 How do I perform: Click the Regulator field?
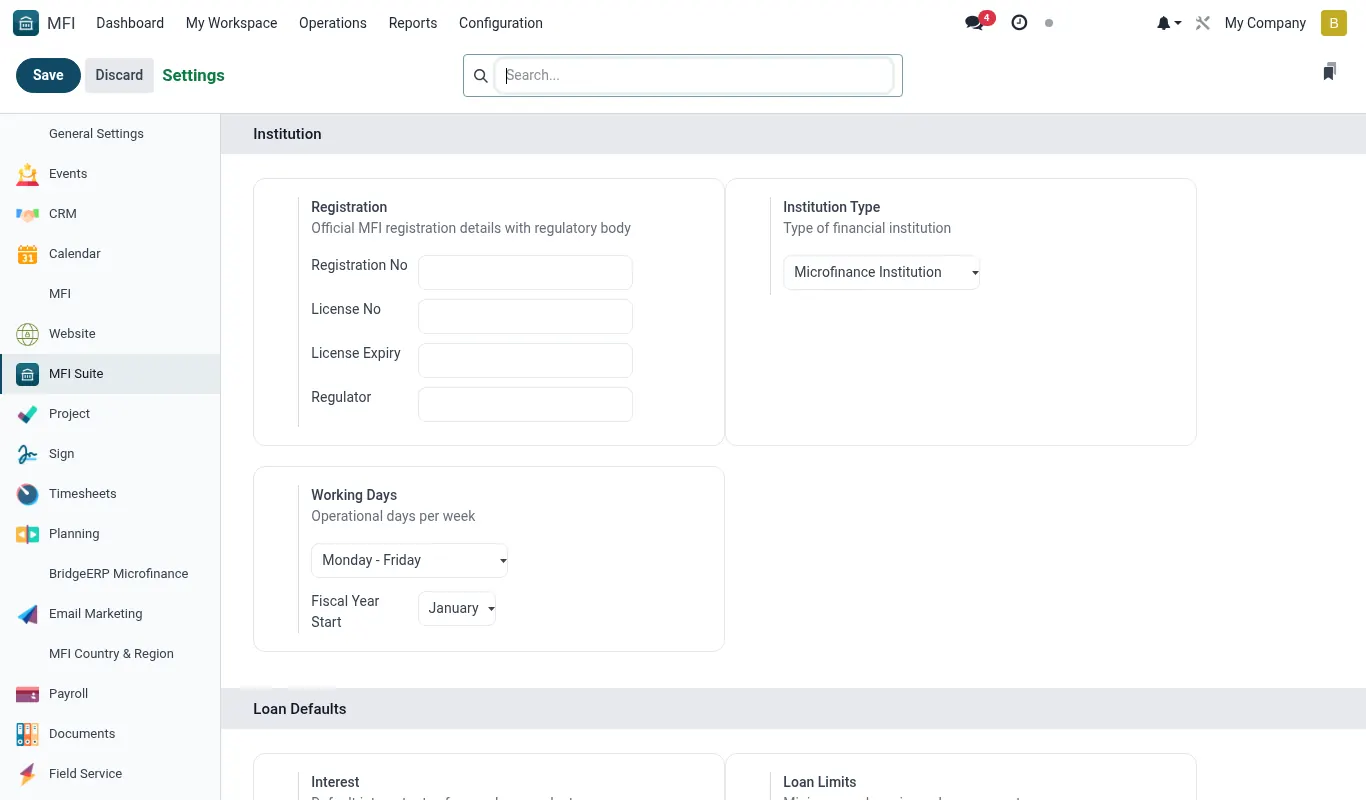[525, 404]
